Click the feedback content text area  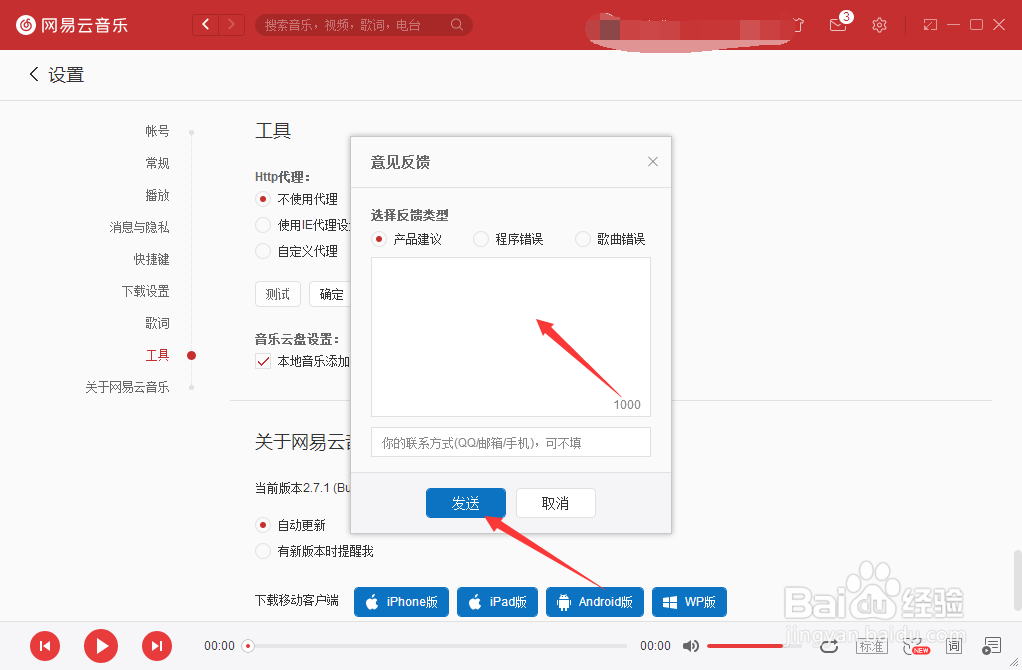coord(511,337)
